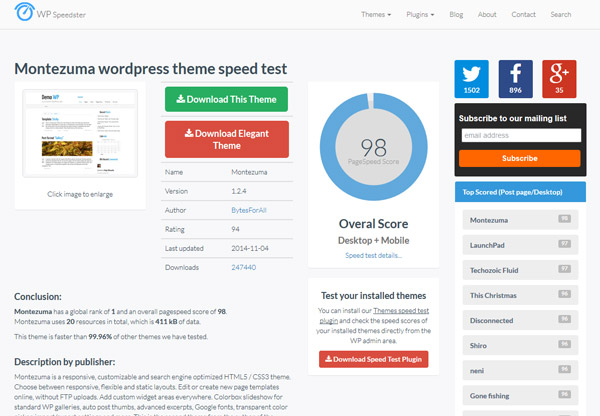Click the Conclusion heading
Image resolution: width=600 pixels, height=416 pixels.
pos(38,296)
